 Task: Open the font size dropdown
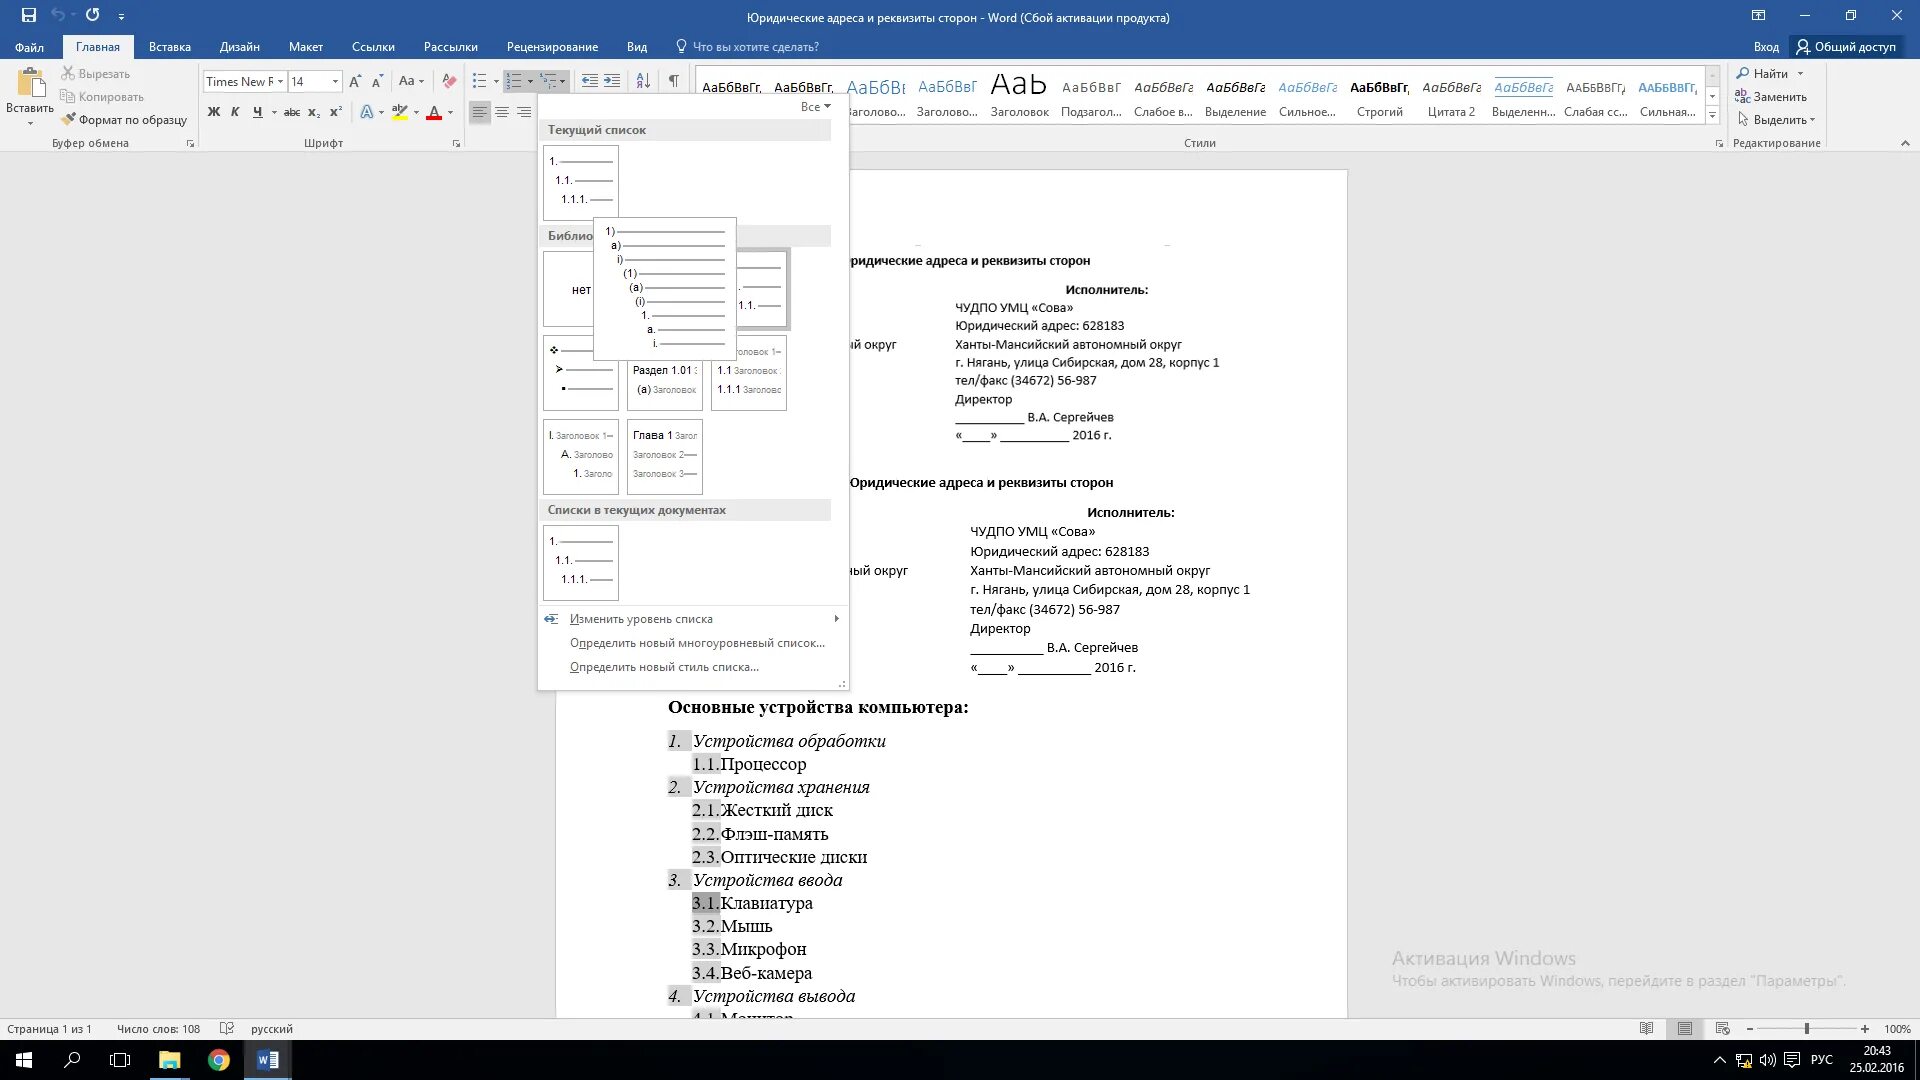[335, 81]
